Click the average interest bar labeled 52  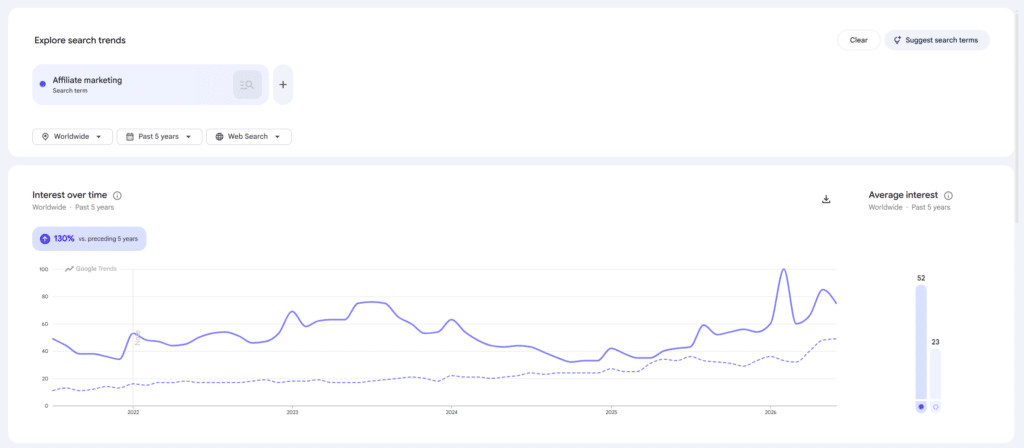(x=921, y=342)
